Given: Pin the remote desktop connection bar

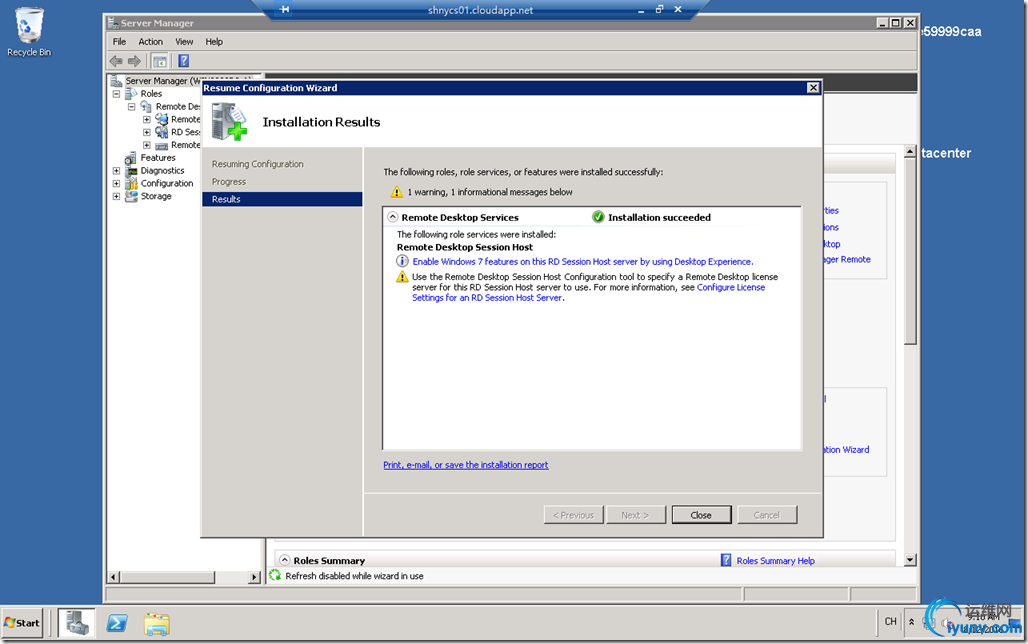Looking at the screenshot, I should pos(285,9).
